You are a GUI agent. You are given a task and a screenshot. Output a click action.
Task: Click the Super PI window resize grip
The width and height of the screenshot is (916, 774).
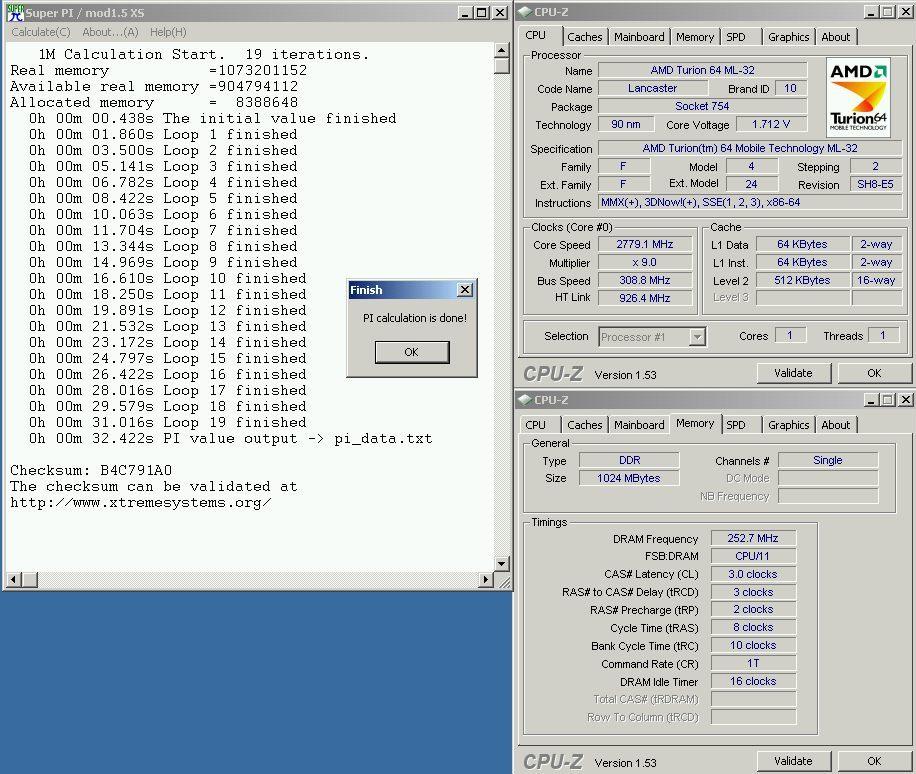(503, 580)
